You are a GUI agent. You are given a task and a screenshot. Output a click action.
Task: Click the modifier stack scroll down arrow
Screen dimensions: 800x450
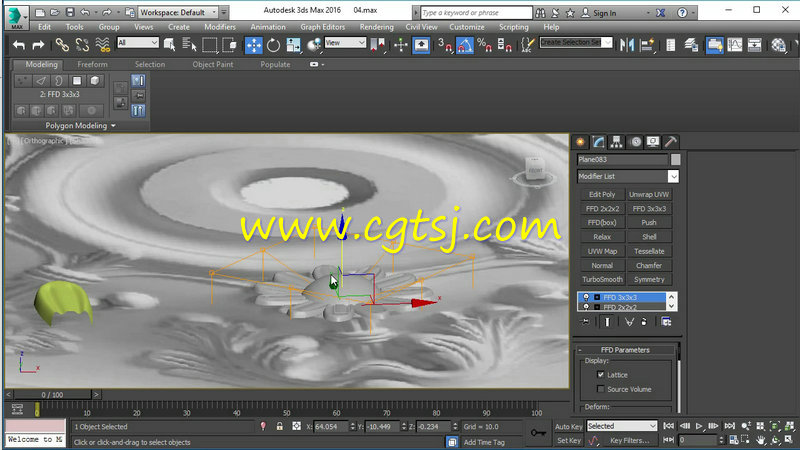(x=671, y=306)
